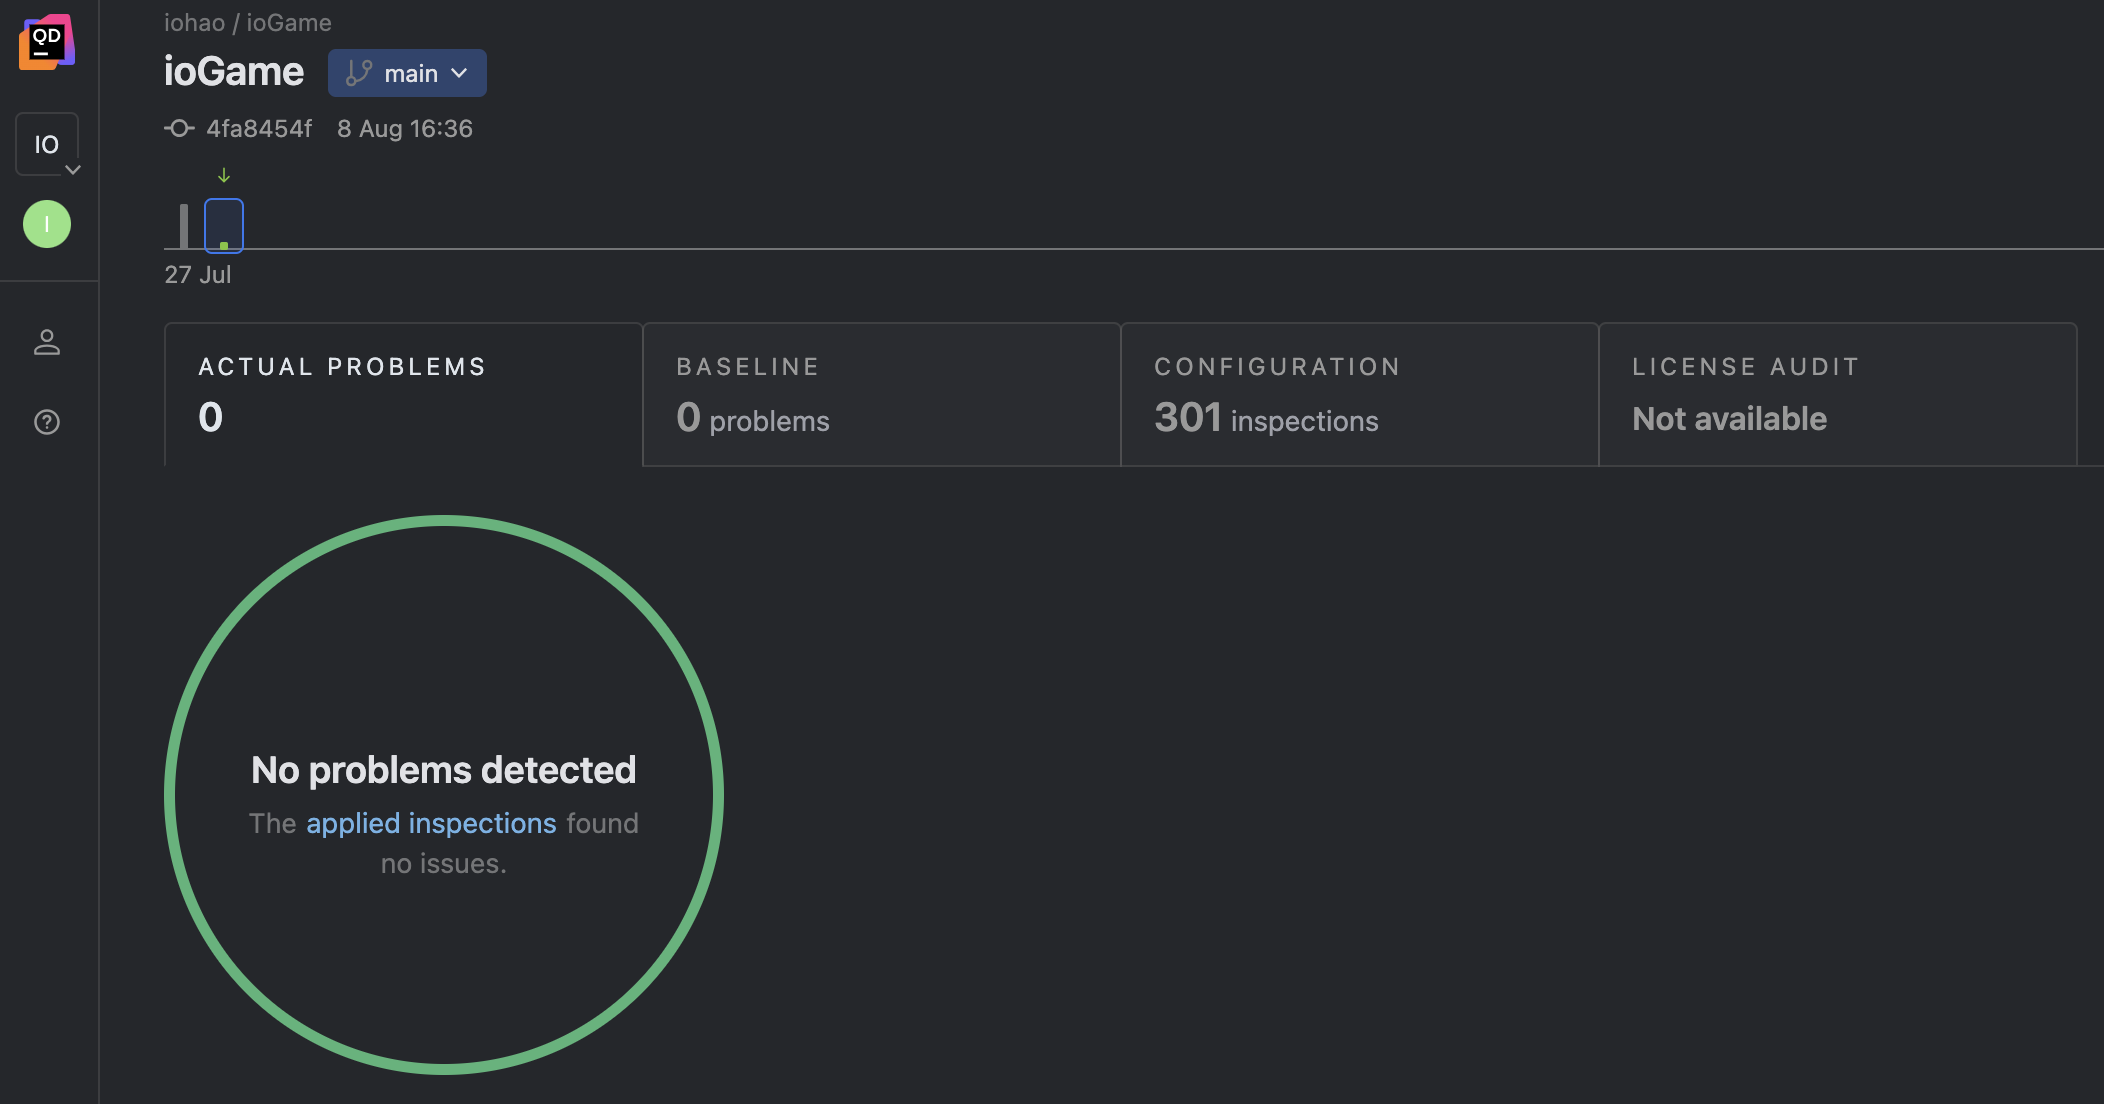Click the git branch icon

tap(359, 73)
